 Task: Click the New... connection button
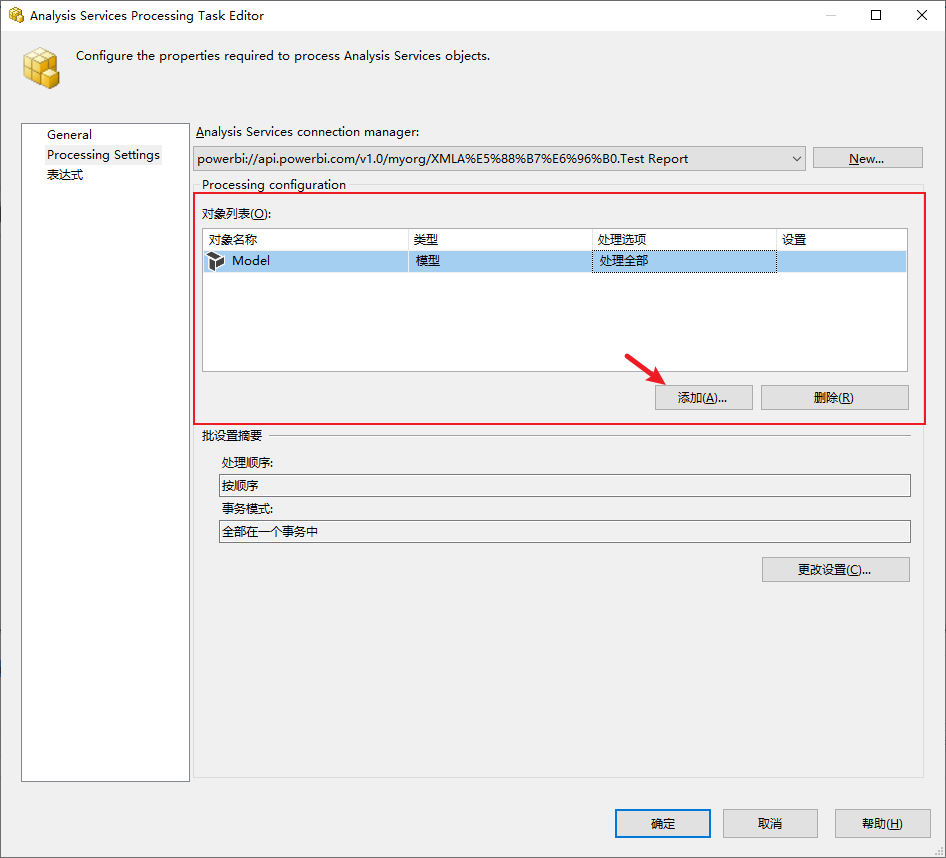pos(866,159)
